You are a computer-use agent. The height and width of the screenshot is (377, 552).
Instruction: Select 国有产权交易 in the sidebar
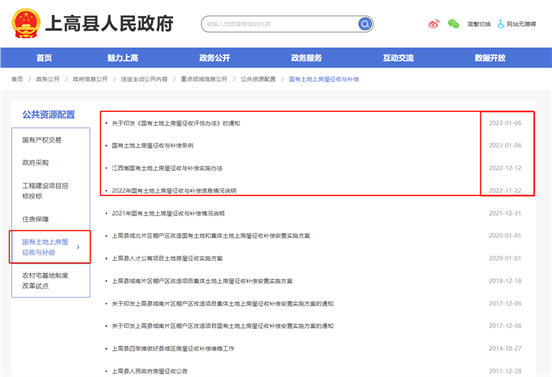[x=42, y=140]
